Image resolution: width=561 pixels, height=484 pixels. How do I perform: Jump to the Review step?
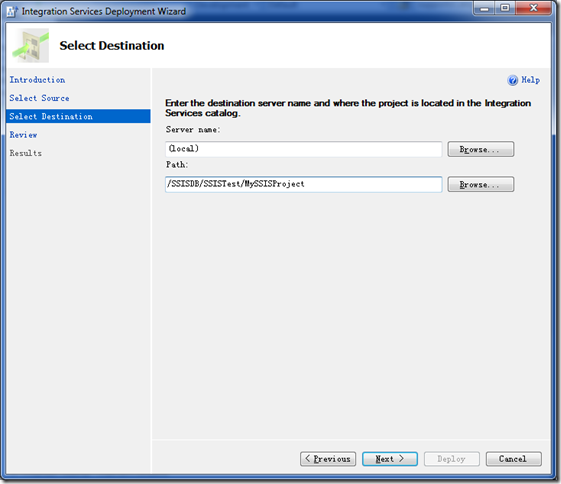23,135
